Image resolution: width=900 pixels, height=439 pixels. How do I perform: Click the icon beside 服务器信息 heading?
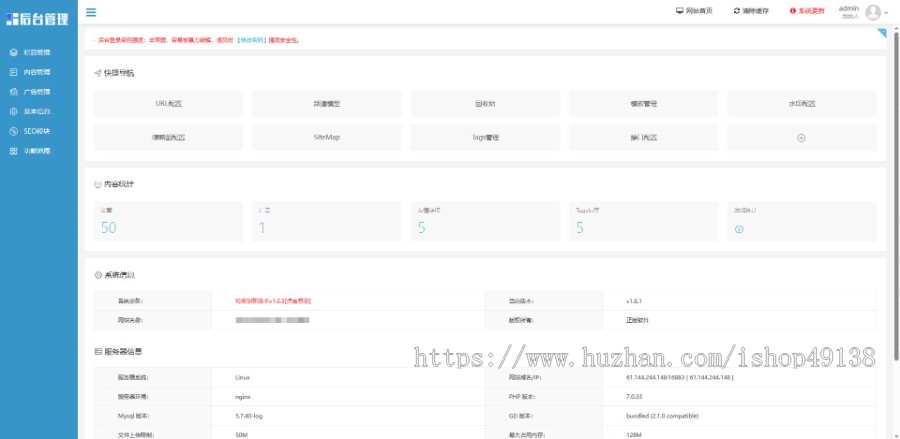coord(98,351)
